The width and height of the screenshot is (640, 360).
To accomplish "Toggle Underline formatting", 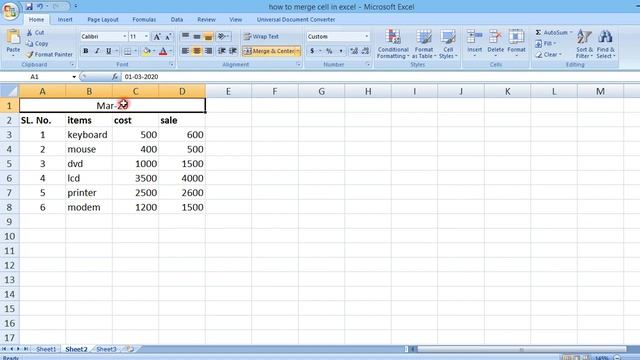I will click(109, 51).
